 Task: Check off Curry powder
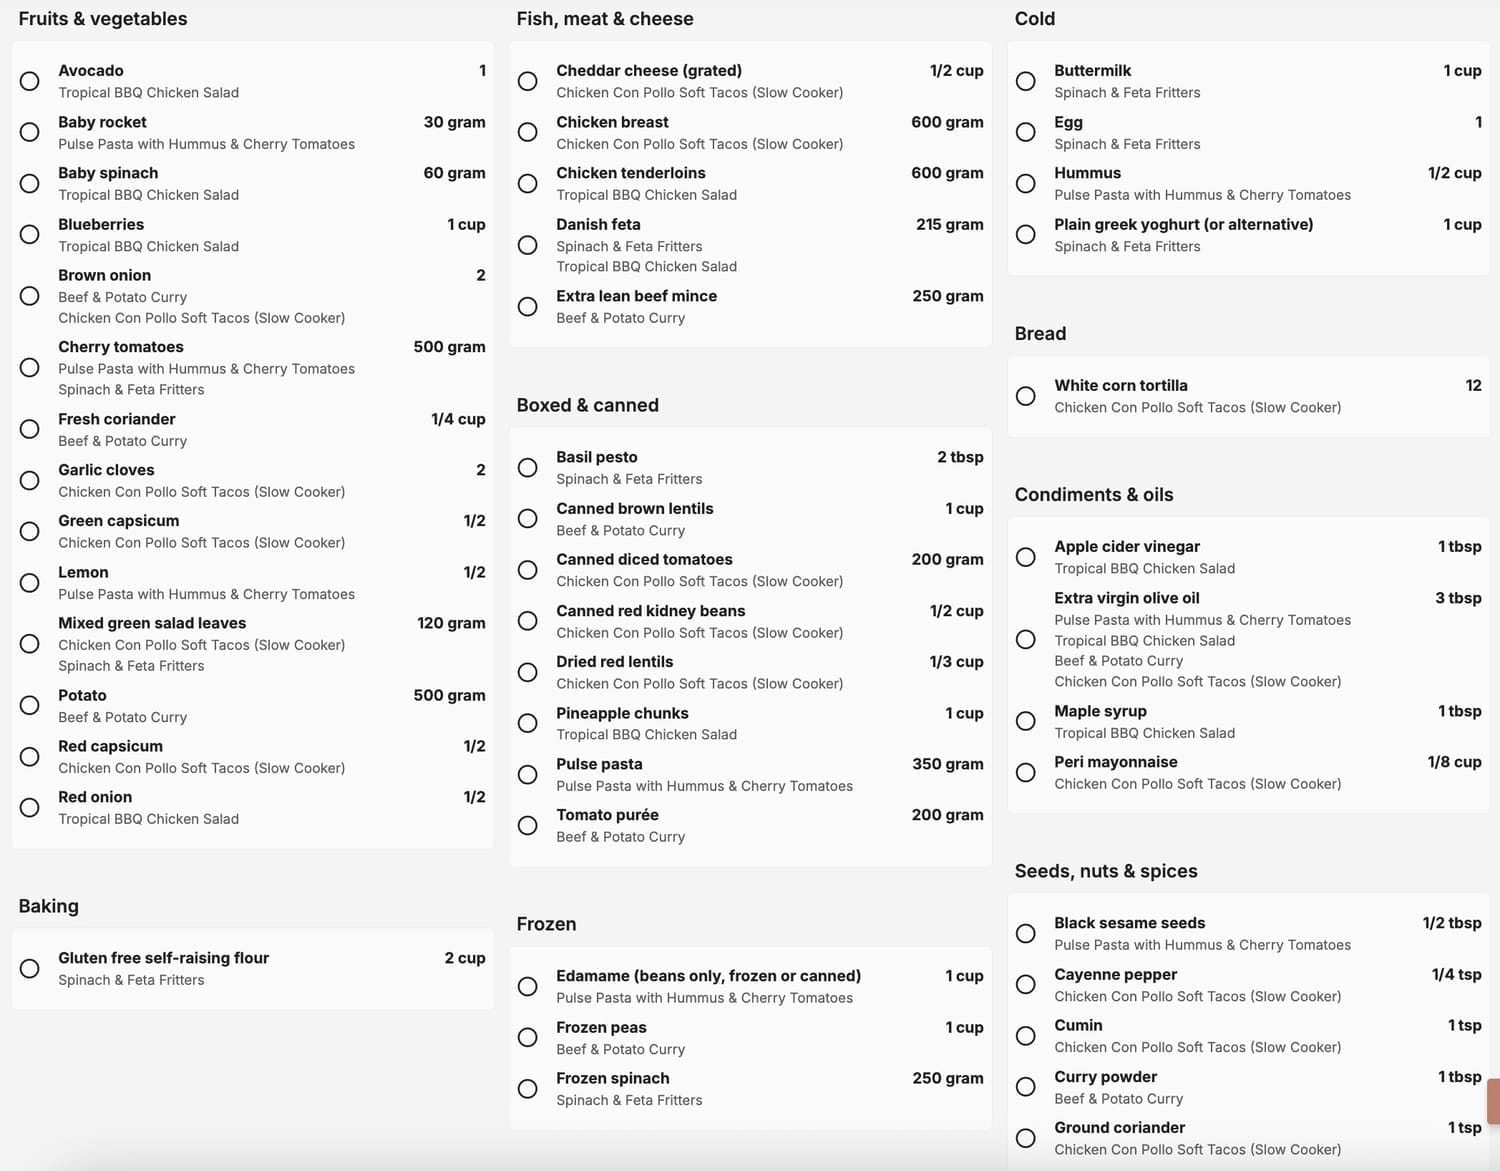1026,1087
